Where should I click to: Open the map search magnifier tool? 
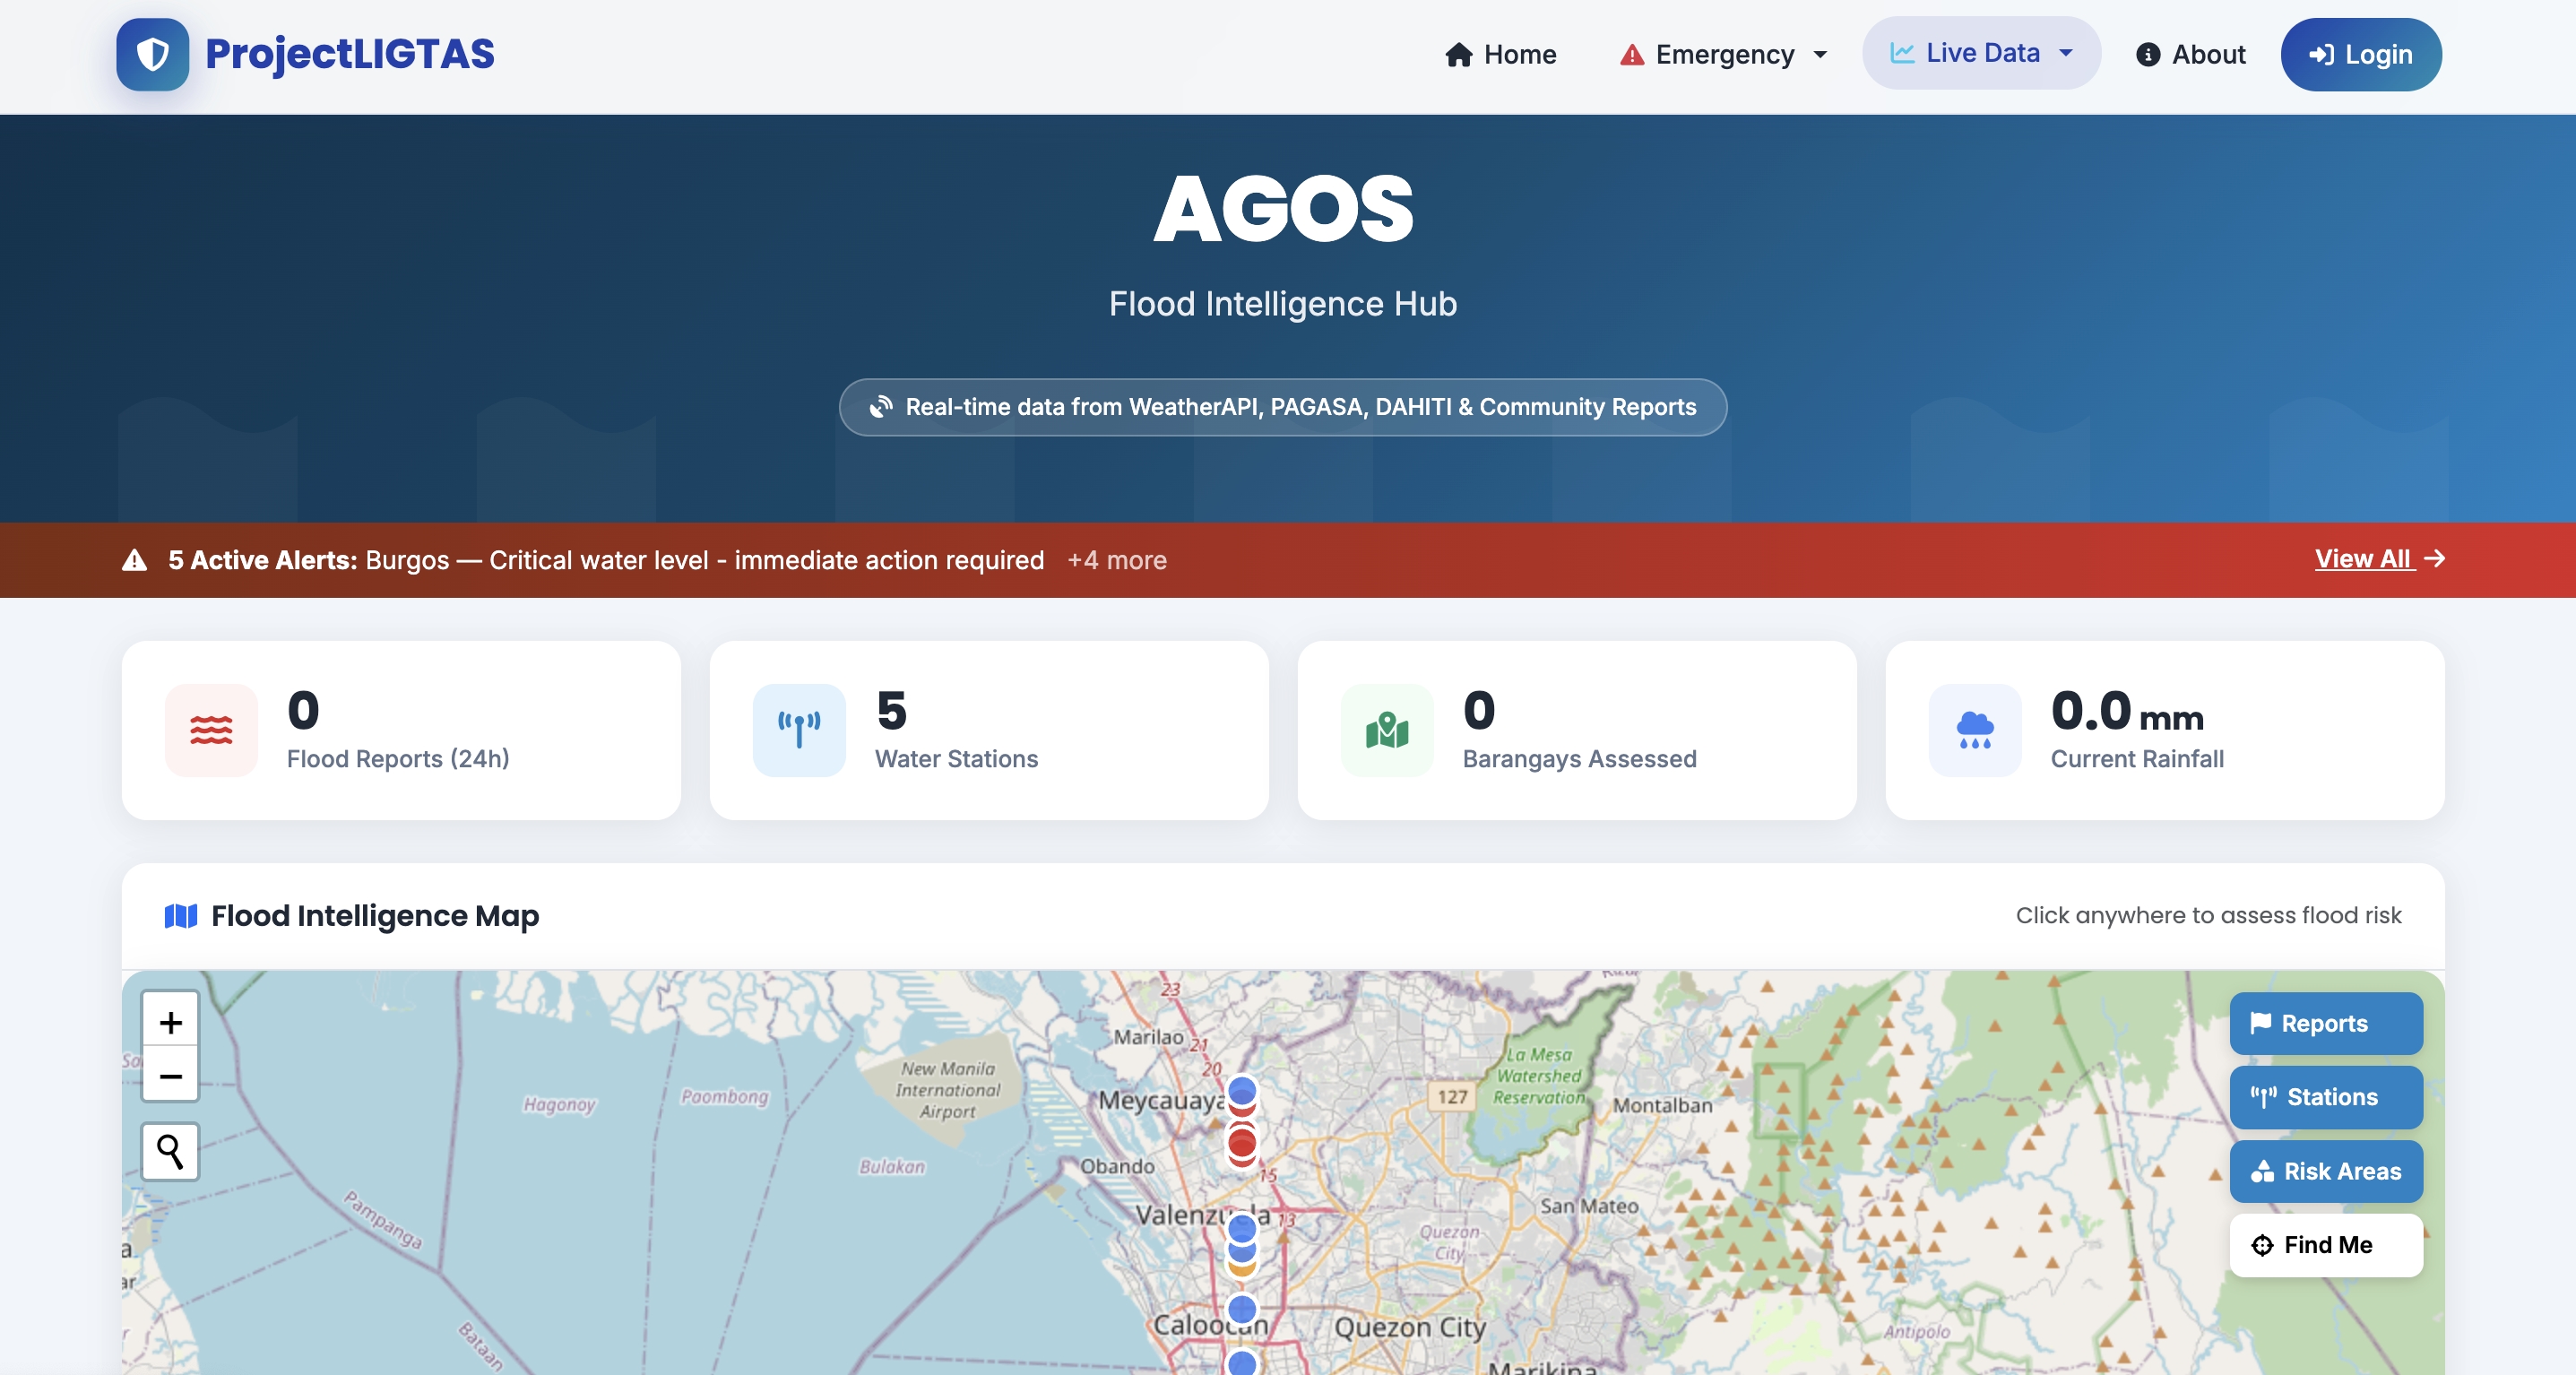tap(170, 1151)
